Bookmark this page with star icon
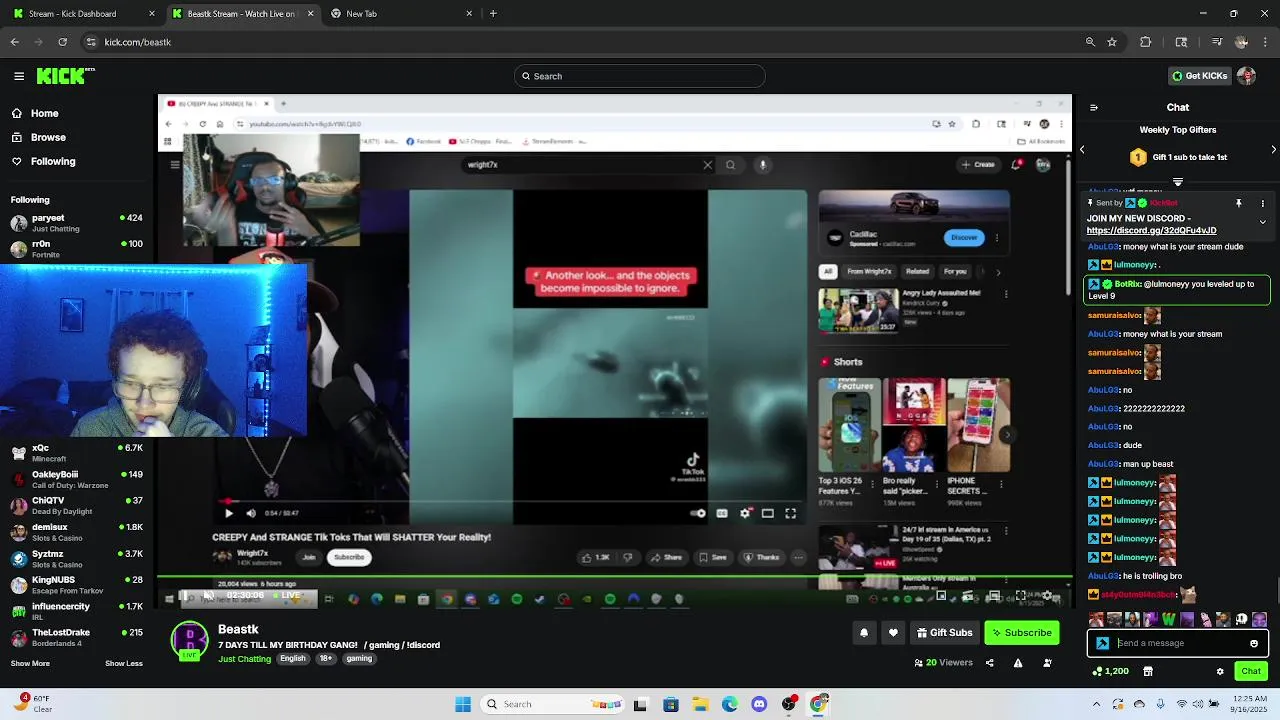Image resolution: width=1280 pixels, height=720 pixels. 1112,42
